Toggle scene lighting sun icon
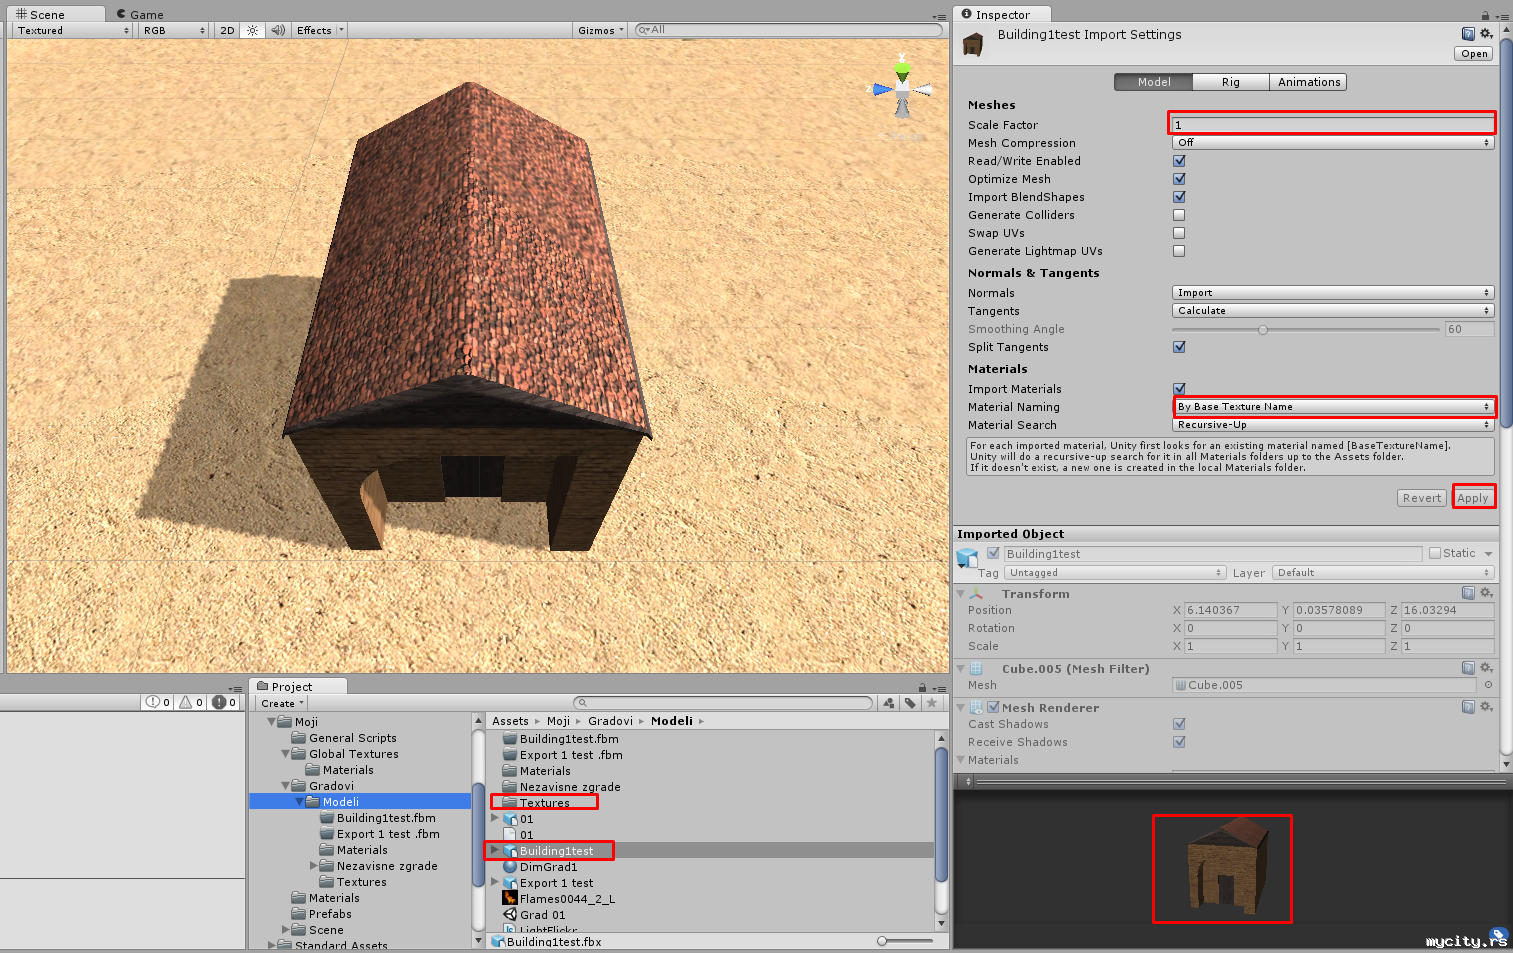 point(253,31)
